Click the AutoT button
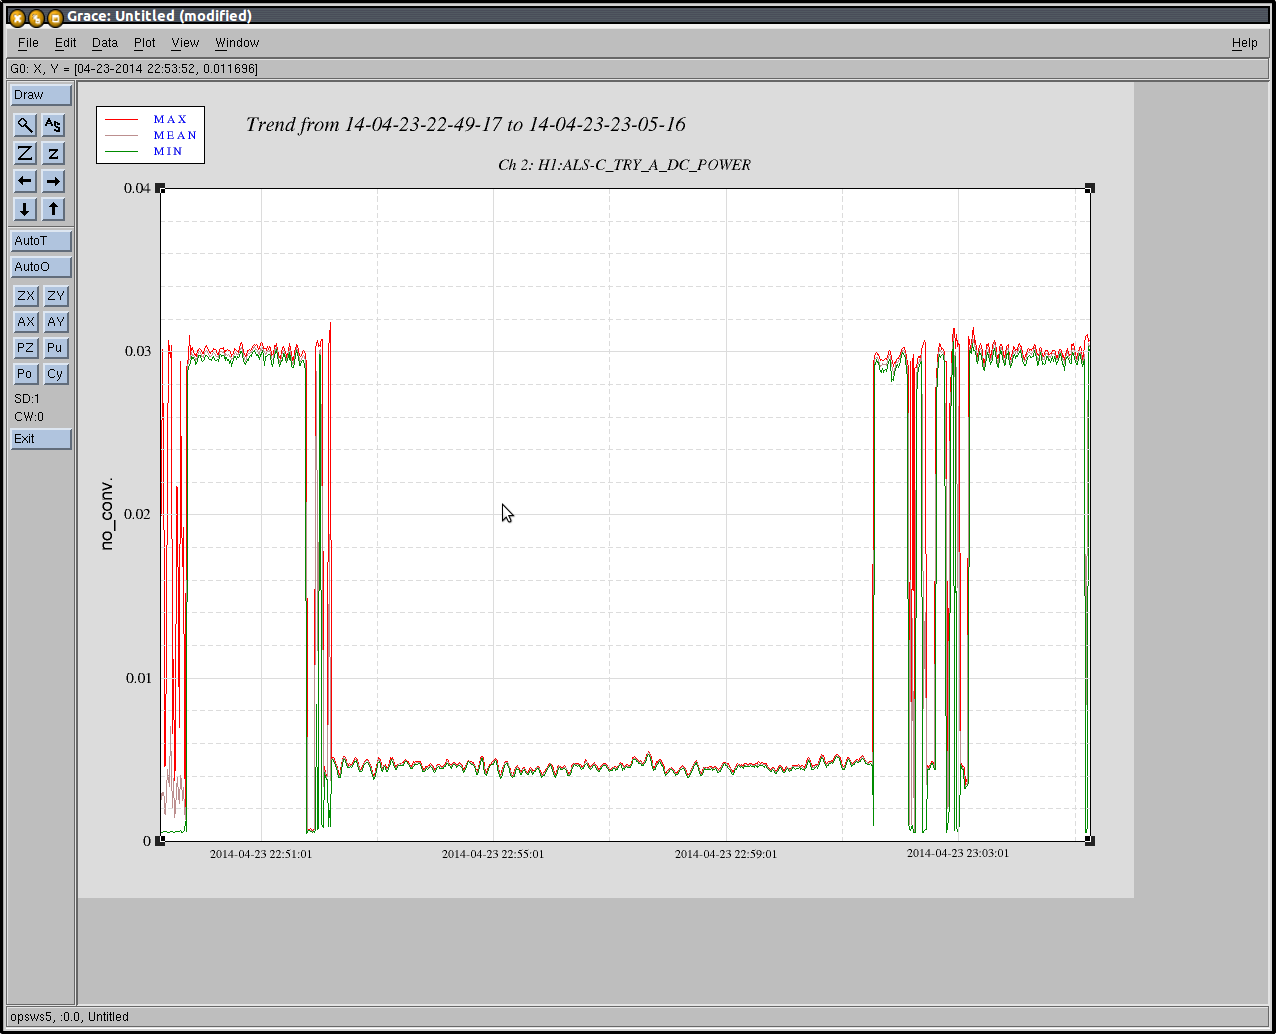 tap(41, 241)
